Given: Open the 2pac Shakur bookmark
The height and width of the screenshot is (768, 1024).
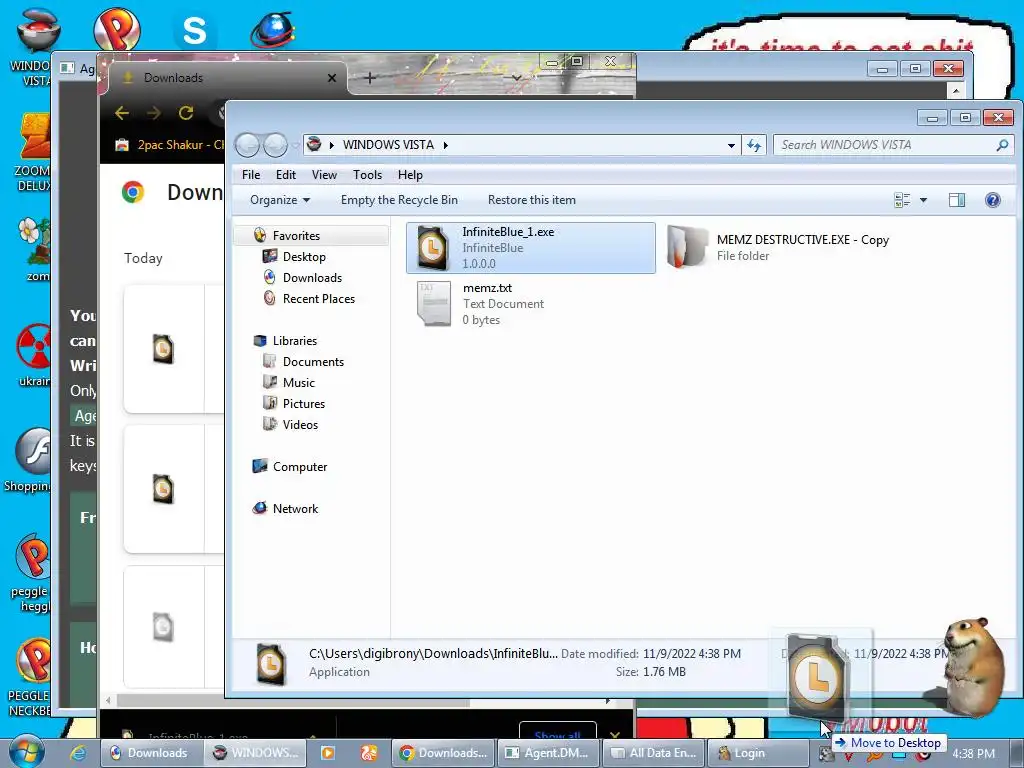Looking at the screenshot, I should click(x=170, y=145).
